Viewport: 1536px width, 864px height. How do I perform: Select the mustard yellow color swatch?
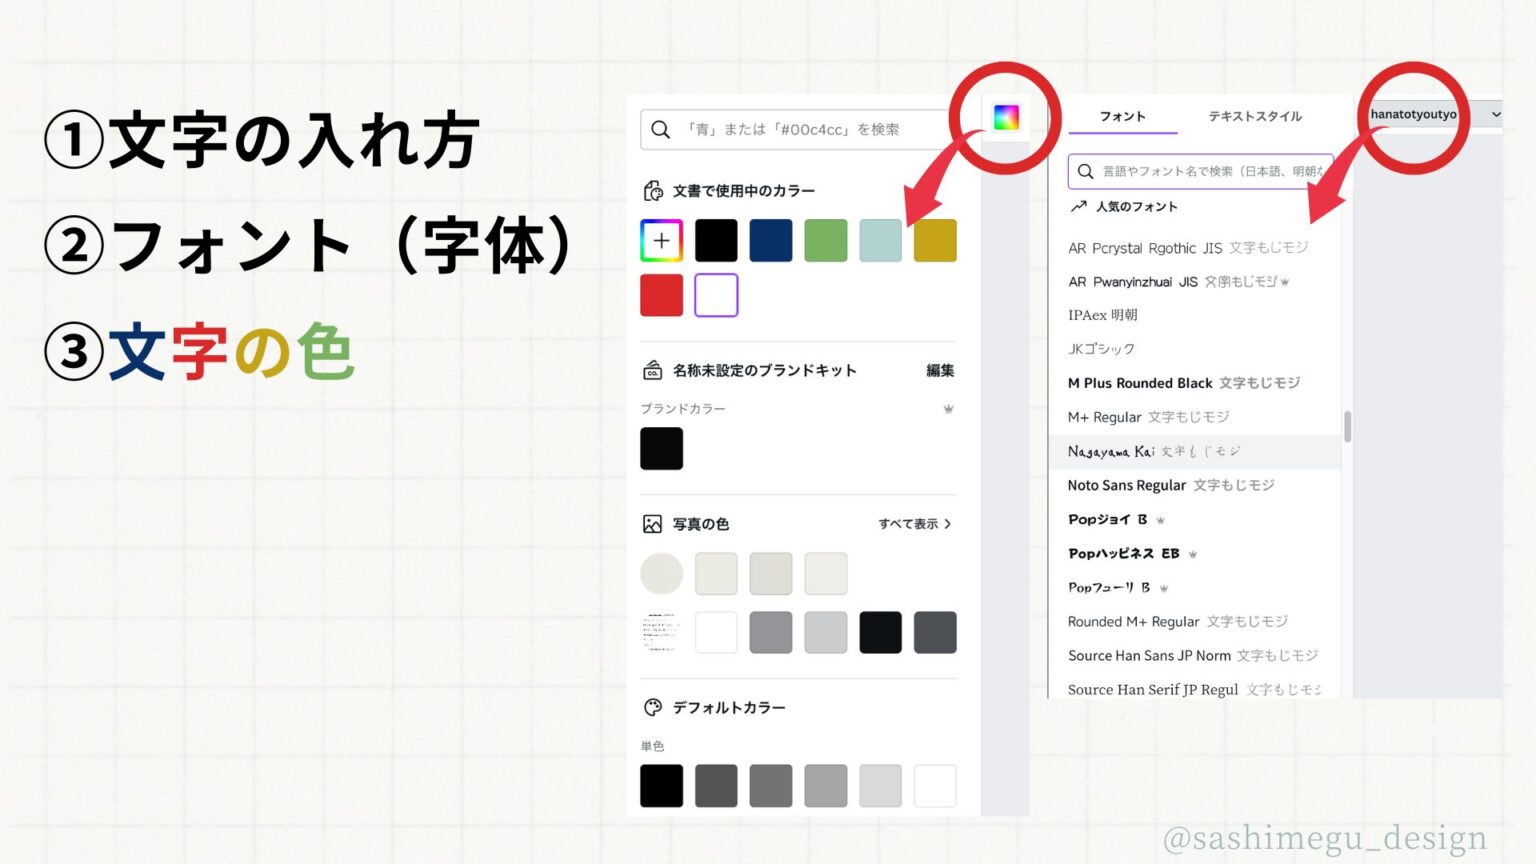pos(935,241)
